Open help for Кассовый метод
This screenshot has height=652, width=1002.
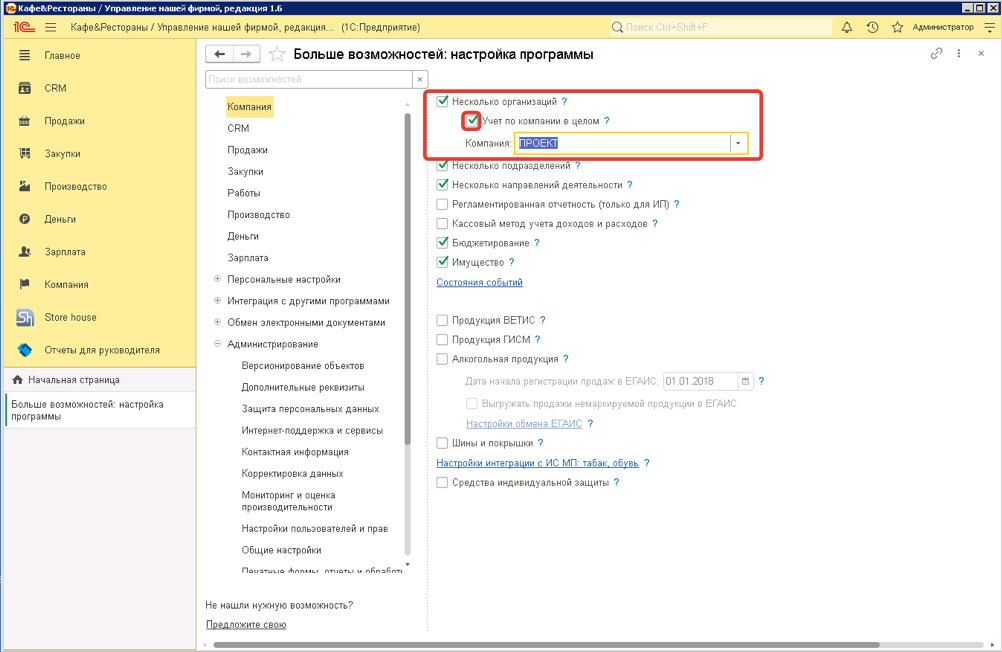[x=655, y=224]
